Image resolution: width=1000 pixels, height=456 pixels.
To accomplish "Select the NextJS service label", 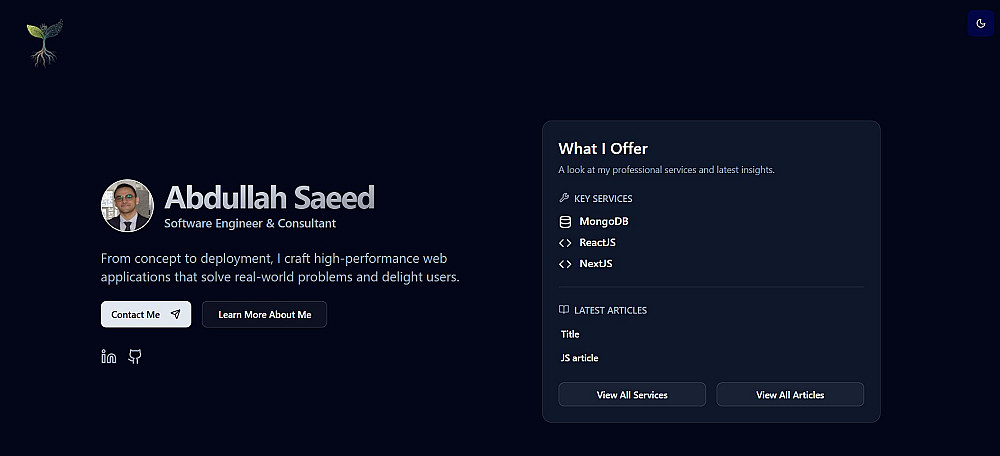I will pyautogui.click(x=596, y=264).
